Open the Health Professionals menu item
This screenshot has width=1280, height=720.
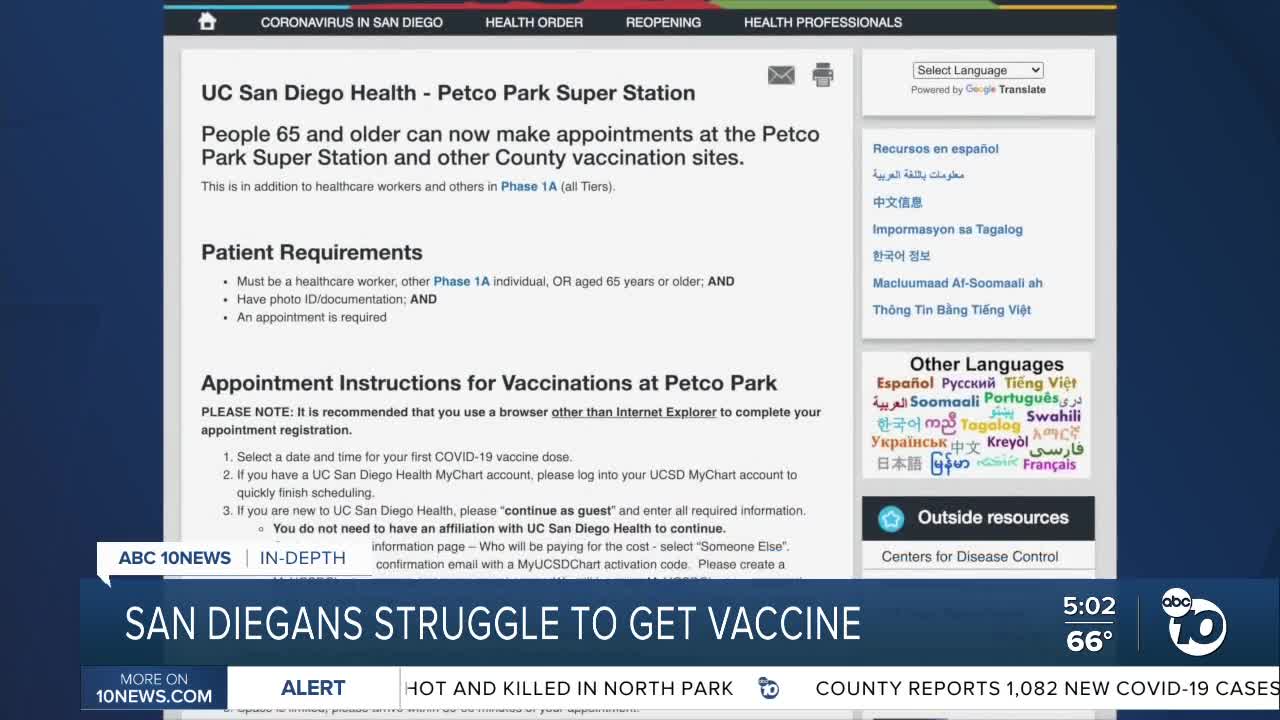[x=823, y=22]
